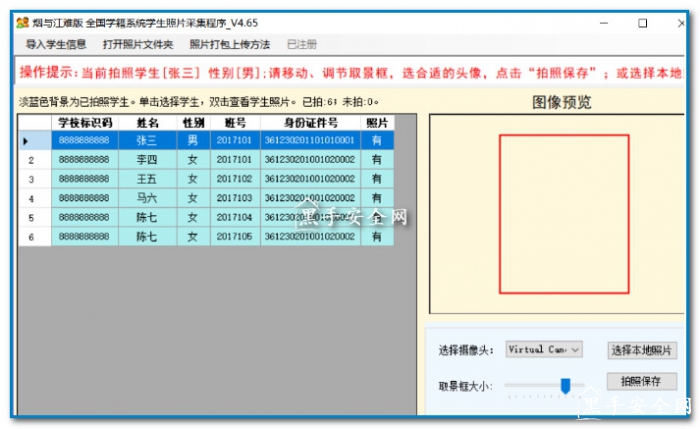This screenshot has height=429, width=700.
Task: Click the 取景框大小 slider handle
Action: point(566,385)
